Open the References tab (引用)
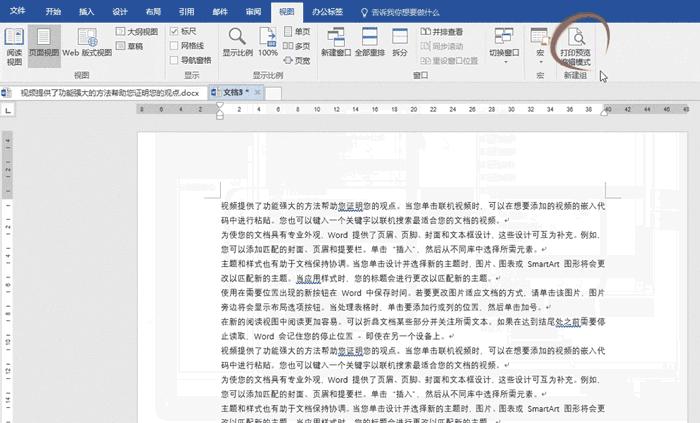This screenshot has height=423, width=700. pyautogui.click(x=187, y=12)
